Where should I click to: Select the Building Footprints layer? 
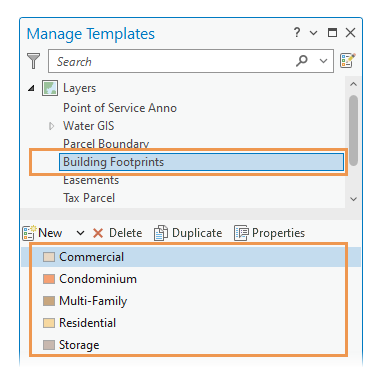point(201,162)
